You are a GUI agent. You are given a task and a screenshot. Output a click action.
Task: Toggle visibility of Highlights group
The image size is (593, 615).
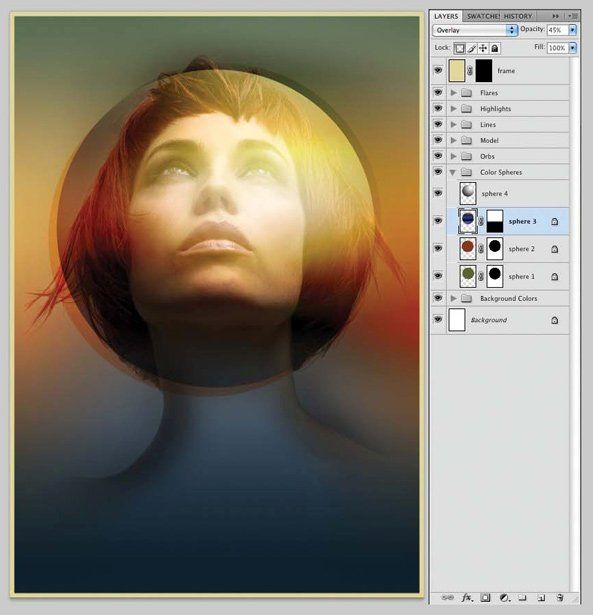point(438,108)
